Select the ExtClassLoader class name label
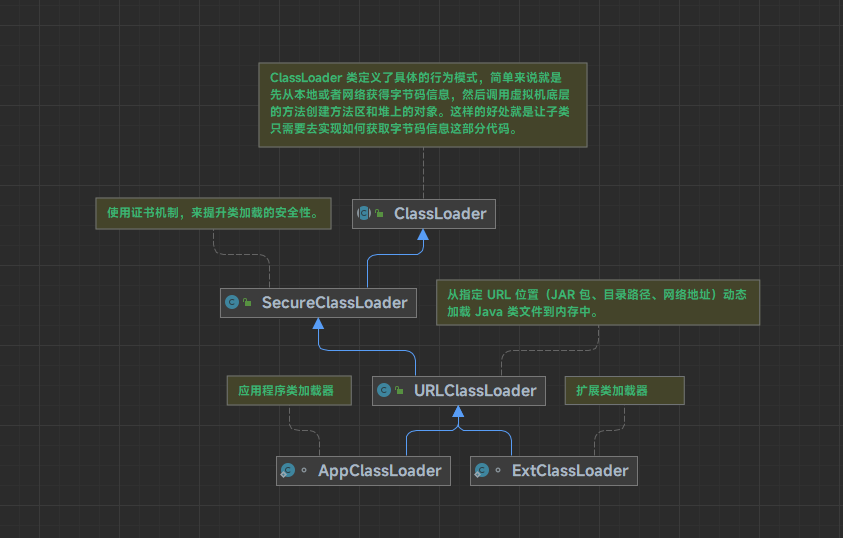The image size is (843, 538). point(570,470)
